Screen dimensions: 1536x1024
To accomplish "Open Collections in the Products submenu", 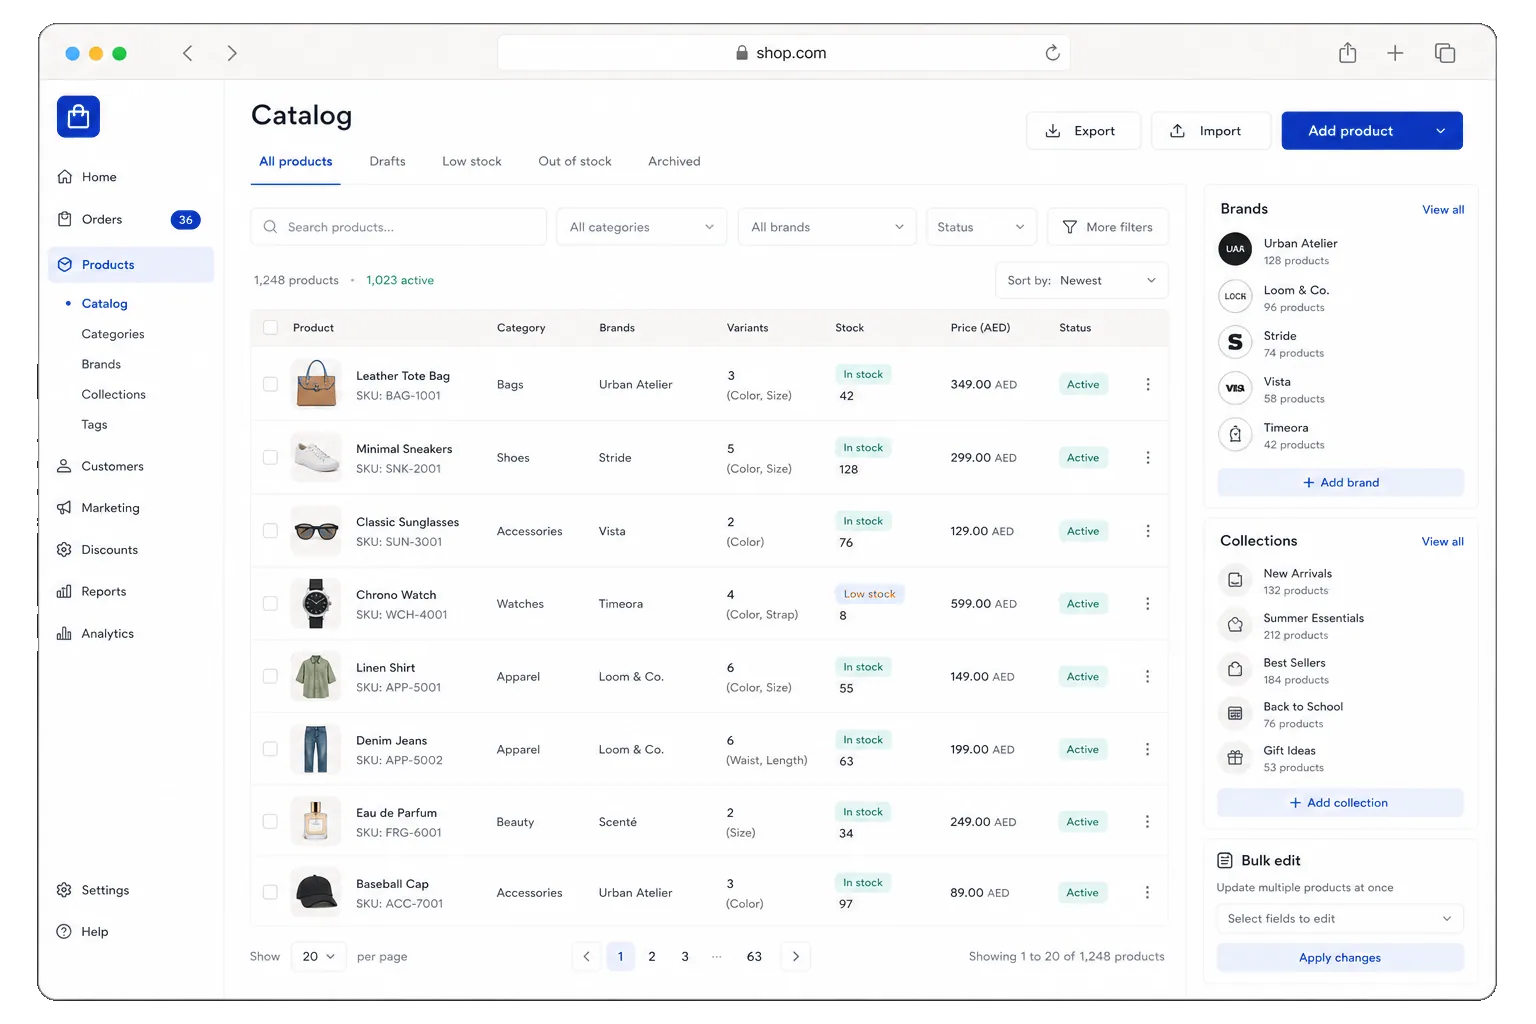I will point(114,395).
